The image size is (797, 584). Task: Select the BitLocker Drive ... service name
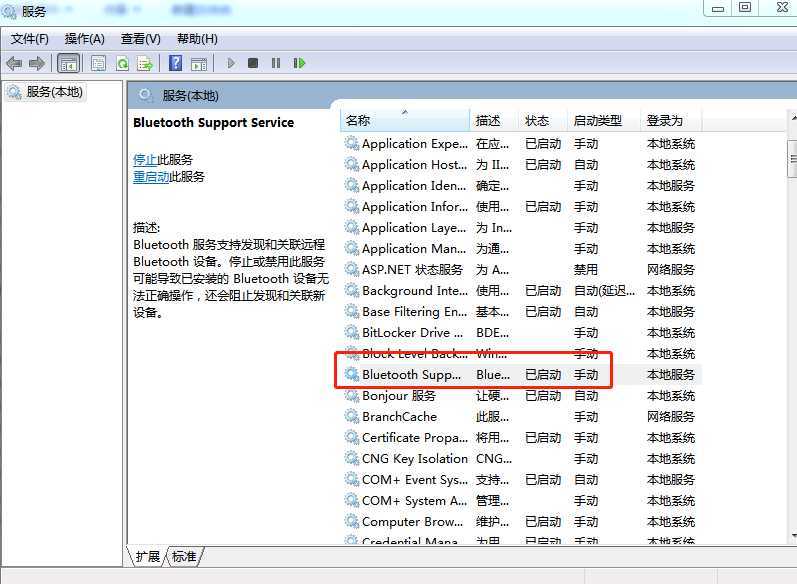pos(412,333)
